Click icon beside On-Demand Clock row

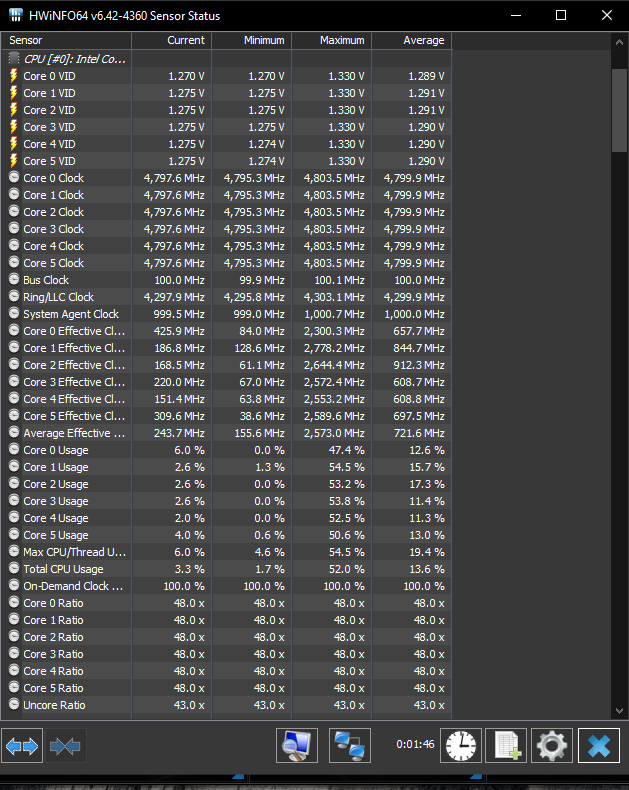click(x=14, y=585)
